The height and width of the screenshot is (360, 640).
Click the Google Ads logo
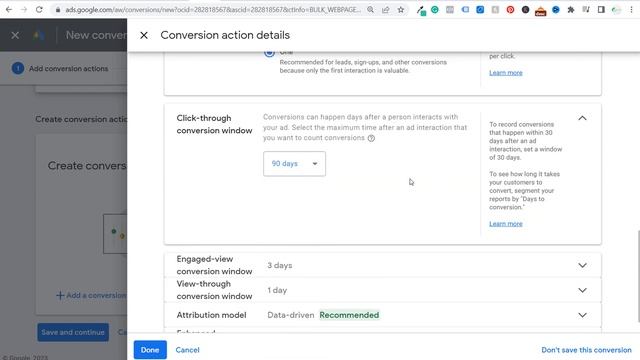(39, 36)
